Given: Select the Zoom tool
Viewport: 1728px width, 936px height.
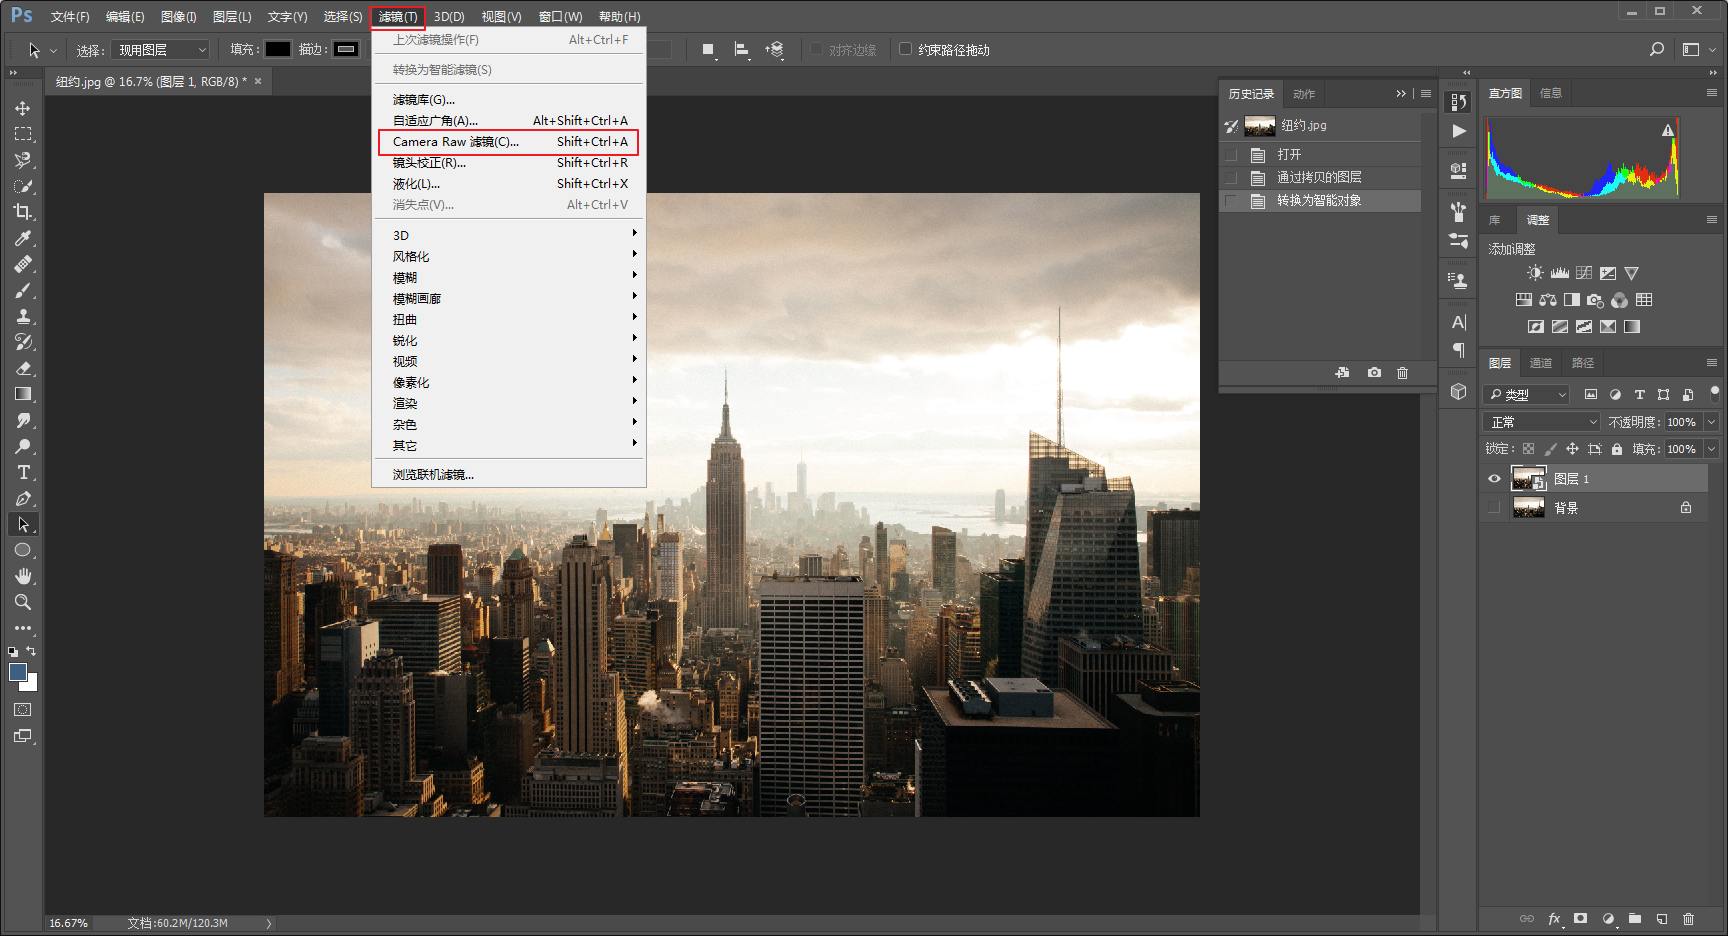Looking at the screenshot, I should pos(22,602).
